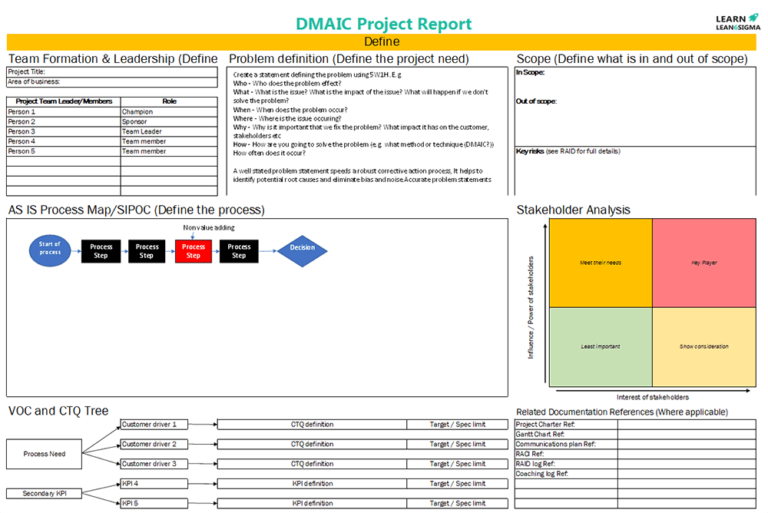Select the Customer driver 2 box

[x=166, y=444]
